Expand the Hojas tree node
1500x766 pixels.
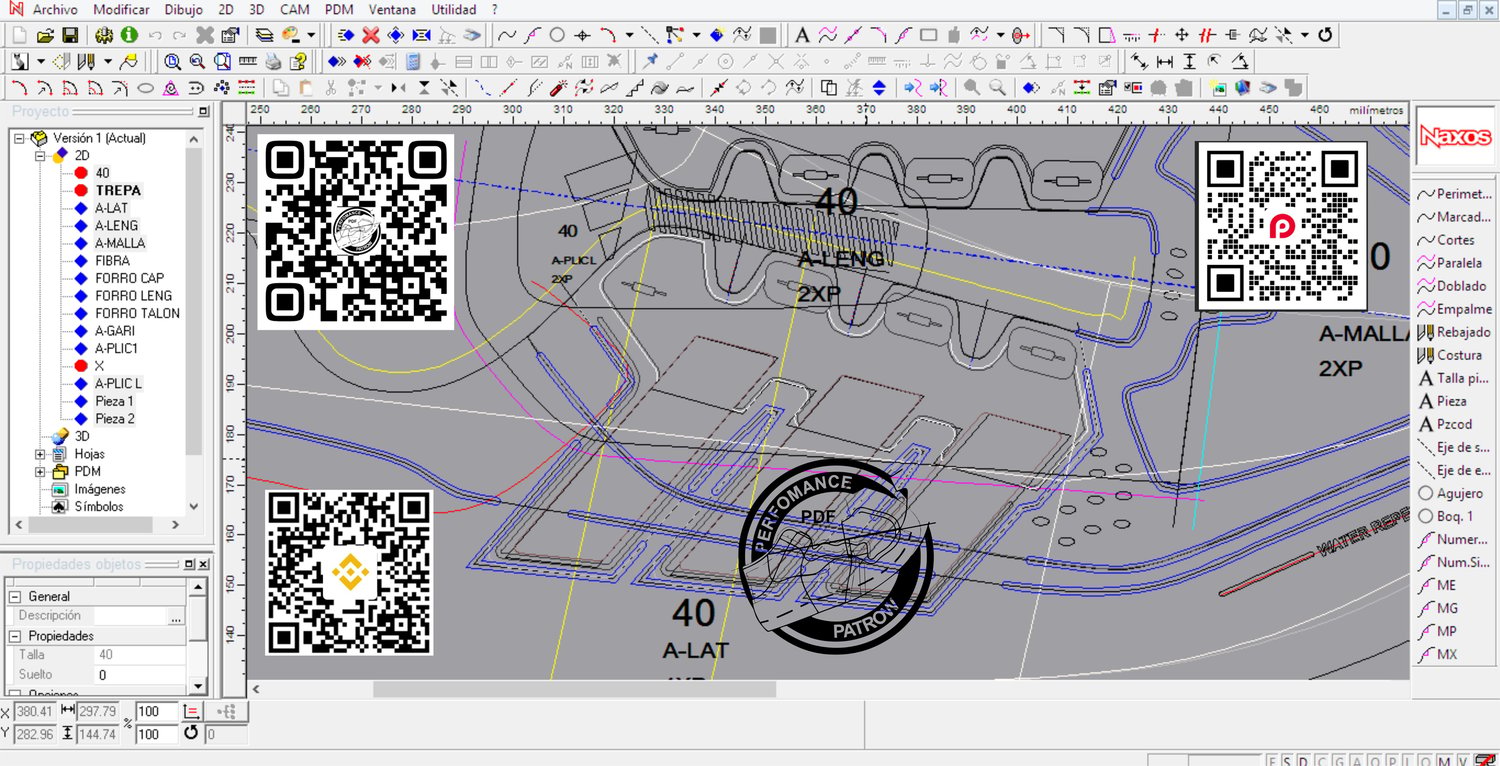point(40,454)
